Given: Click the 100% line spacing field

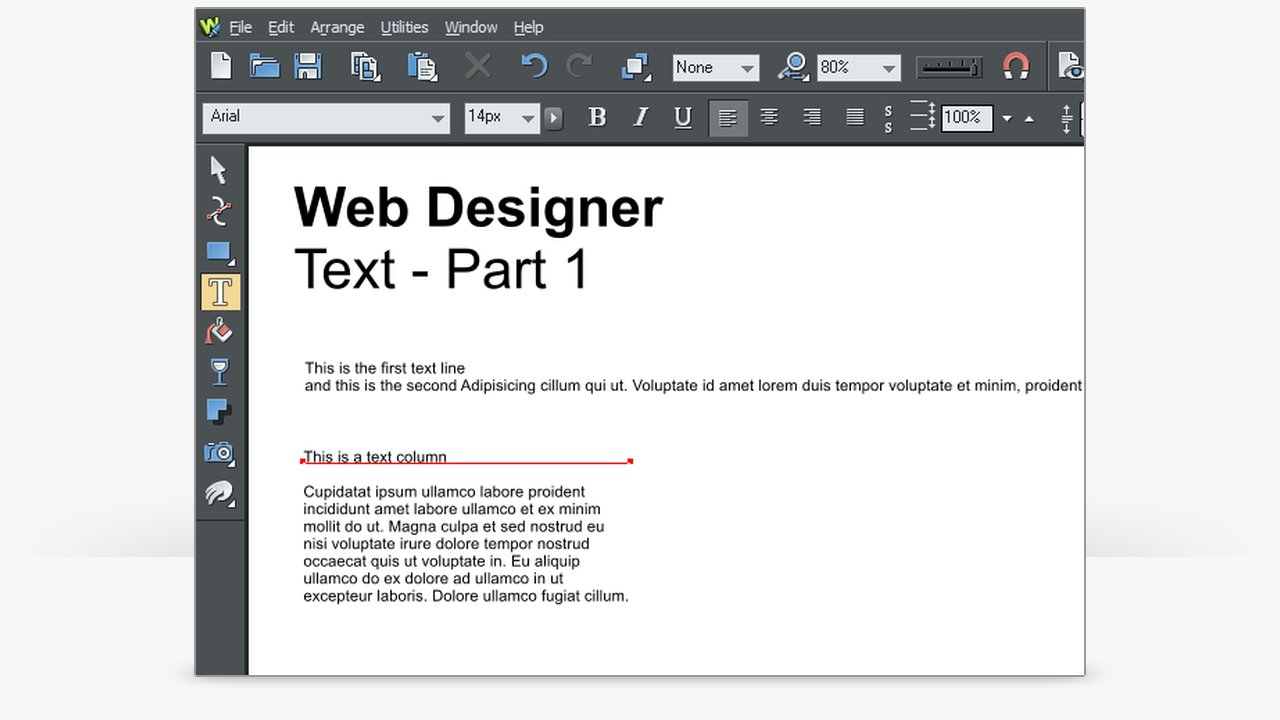Looking at the screenshot, I should (x=966, y=117).
